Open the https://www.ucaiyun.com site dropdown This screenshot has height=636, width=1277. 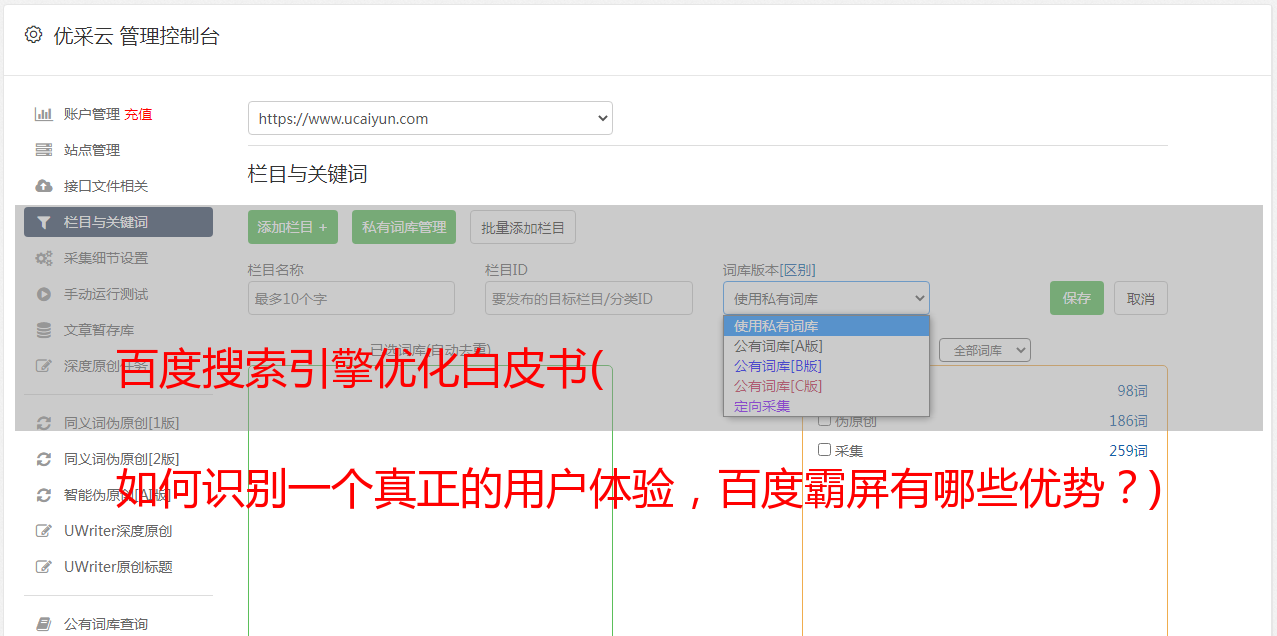coord(430,118)
